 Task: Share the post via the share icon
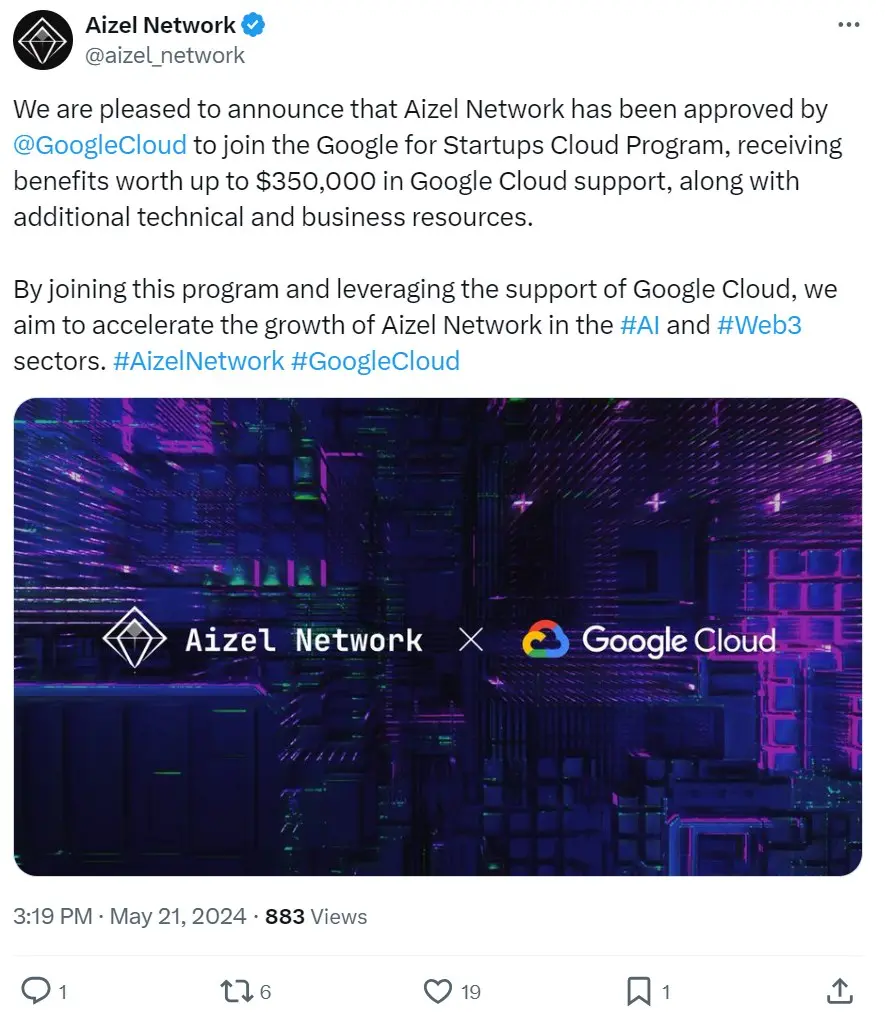coord(839,991)
